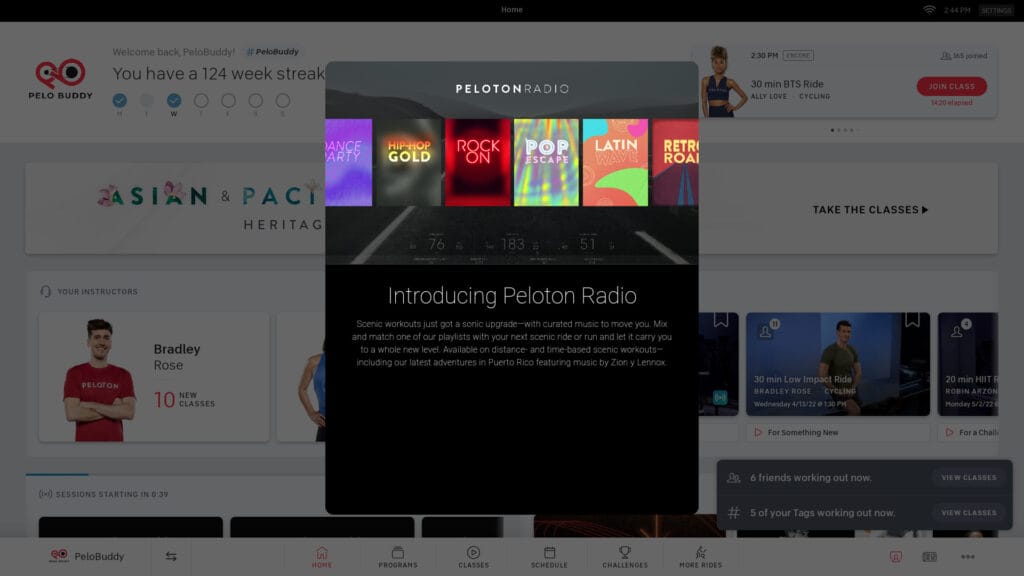Click the '10 New Classes' count for Bradley Rose
Viewport: 1024px width, 576px height.
[184, 399]
